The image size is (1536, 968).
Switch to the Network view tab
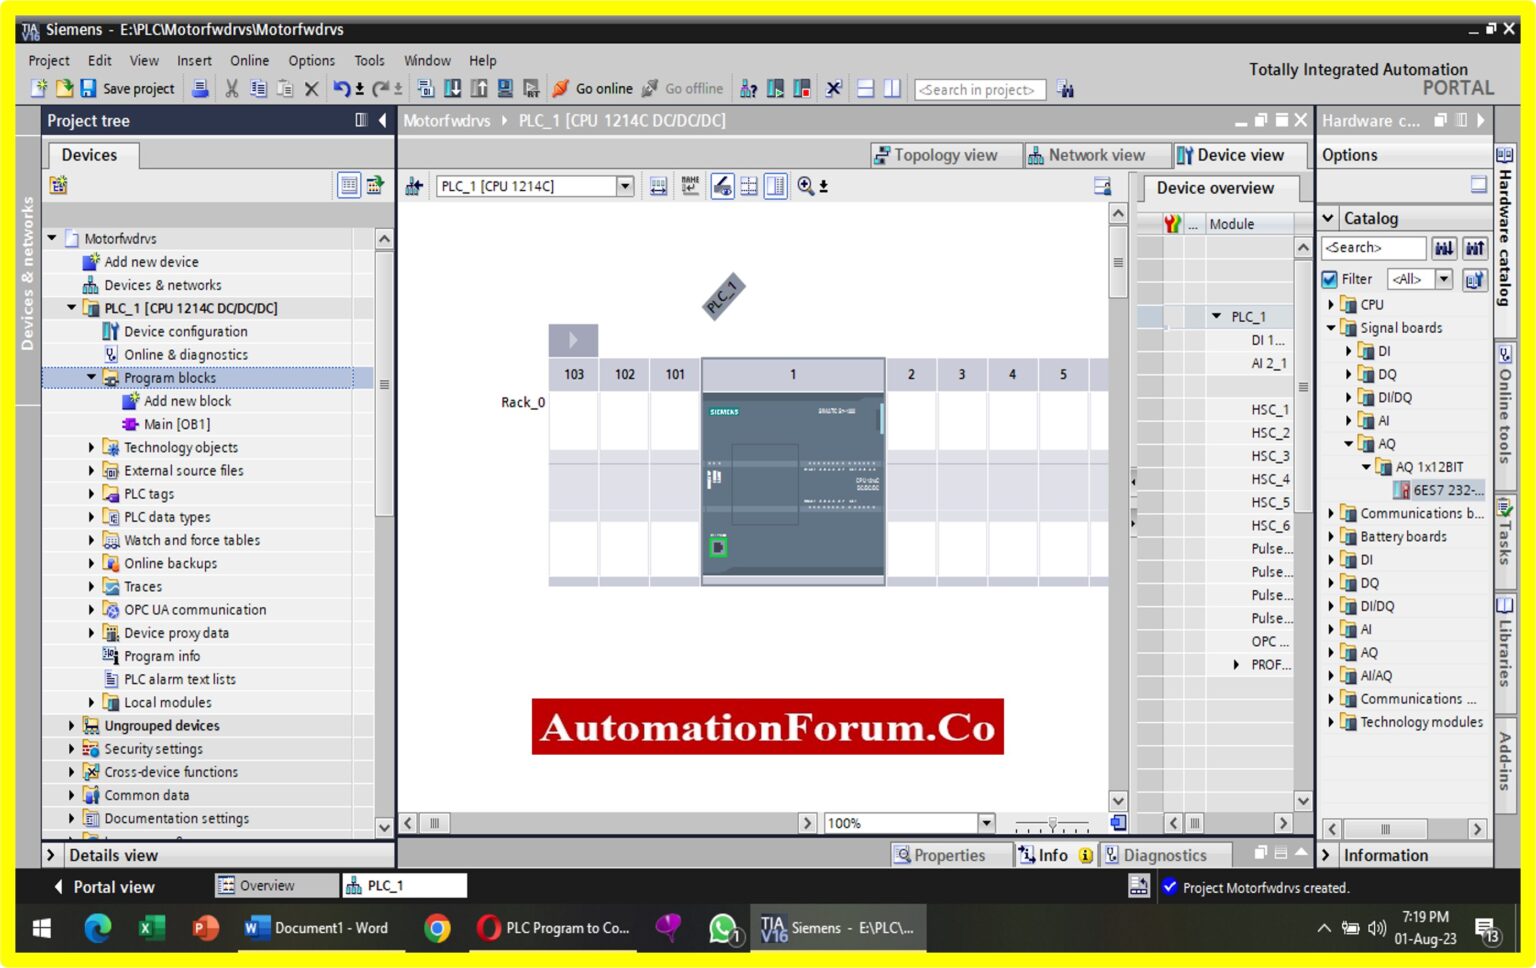click(x=1097, y=155)
